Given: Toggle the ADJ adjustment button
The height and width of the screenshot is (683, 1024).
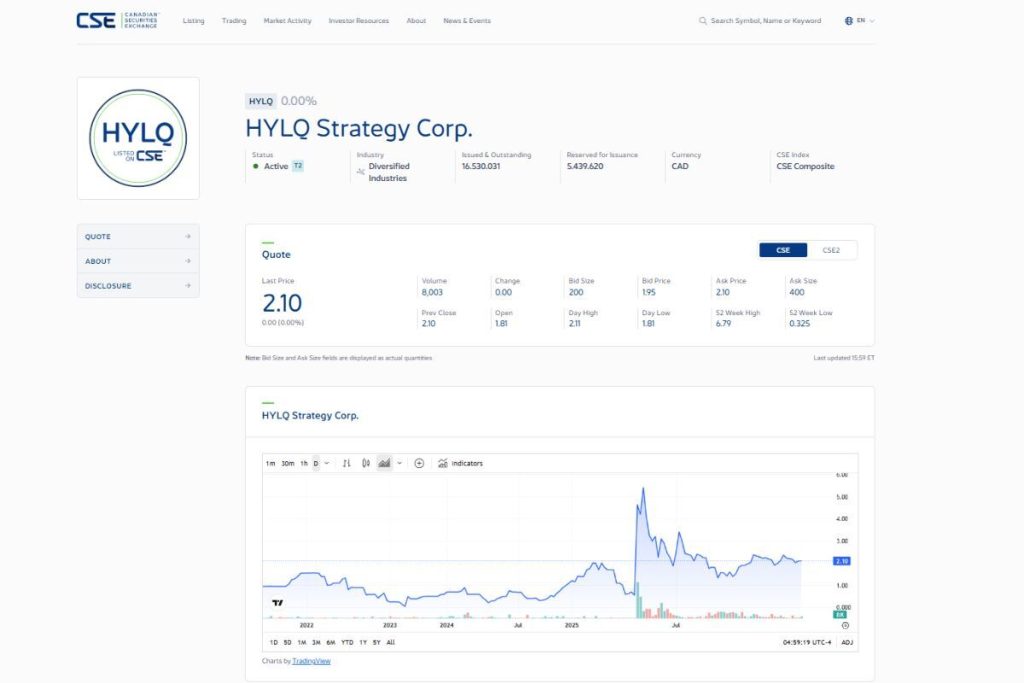Looking at the screenshot, I should point(847,643).
